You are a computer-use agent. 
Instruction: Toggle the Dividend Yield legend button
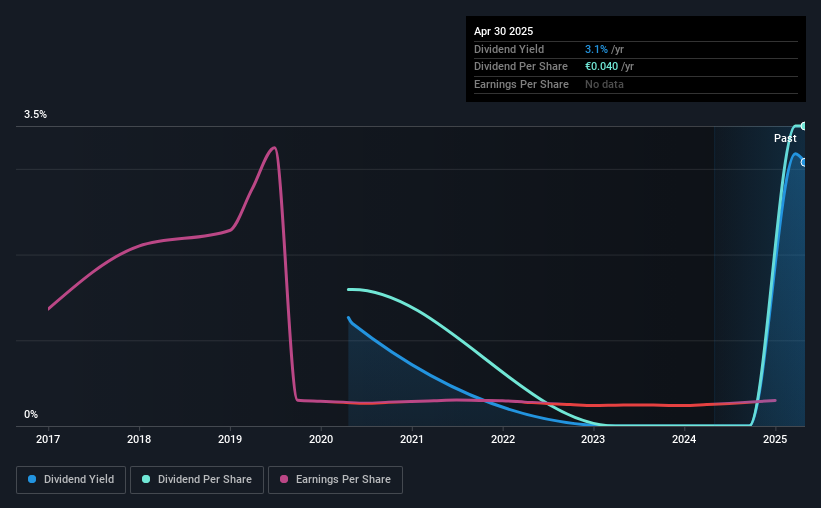(71, 480)
